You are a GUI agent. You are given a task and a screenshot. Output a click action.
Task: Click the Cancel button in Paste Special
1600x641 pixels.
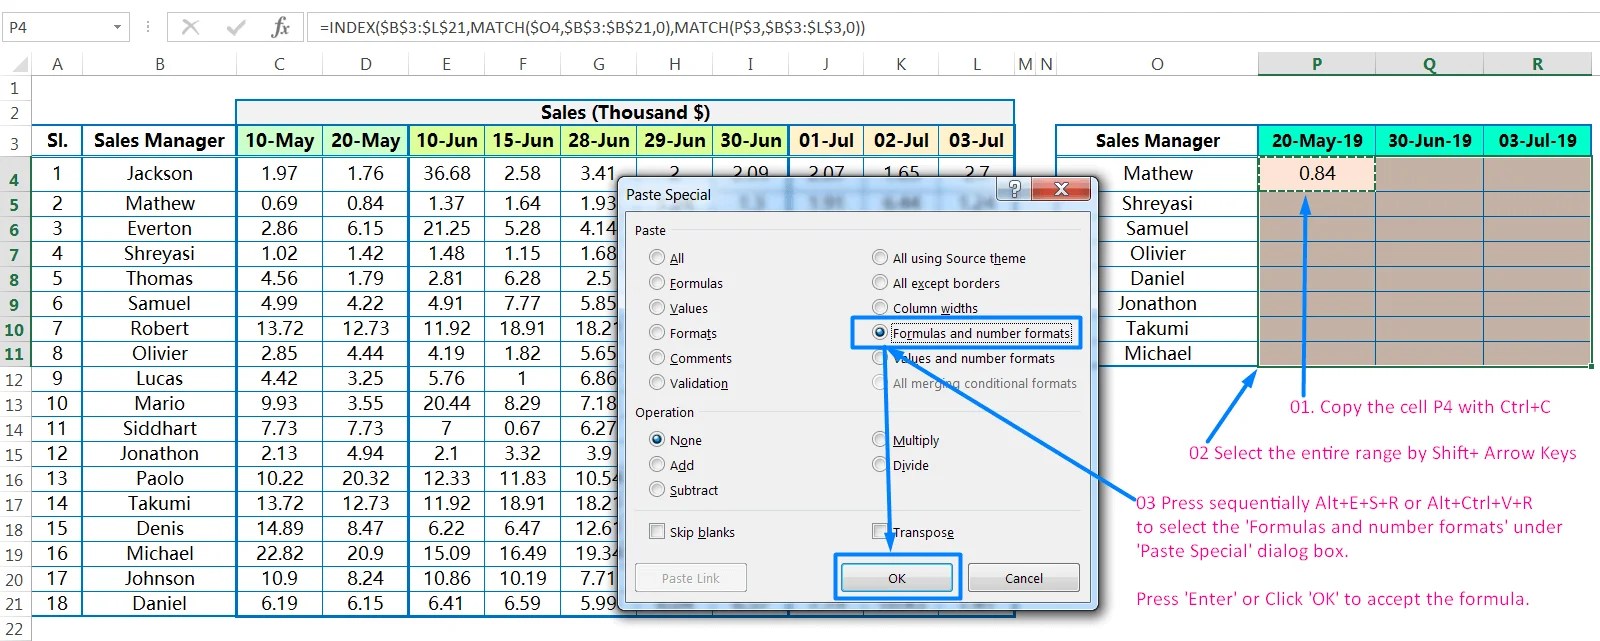pyautogui.click(x=1023, y=578)
